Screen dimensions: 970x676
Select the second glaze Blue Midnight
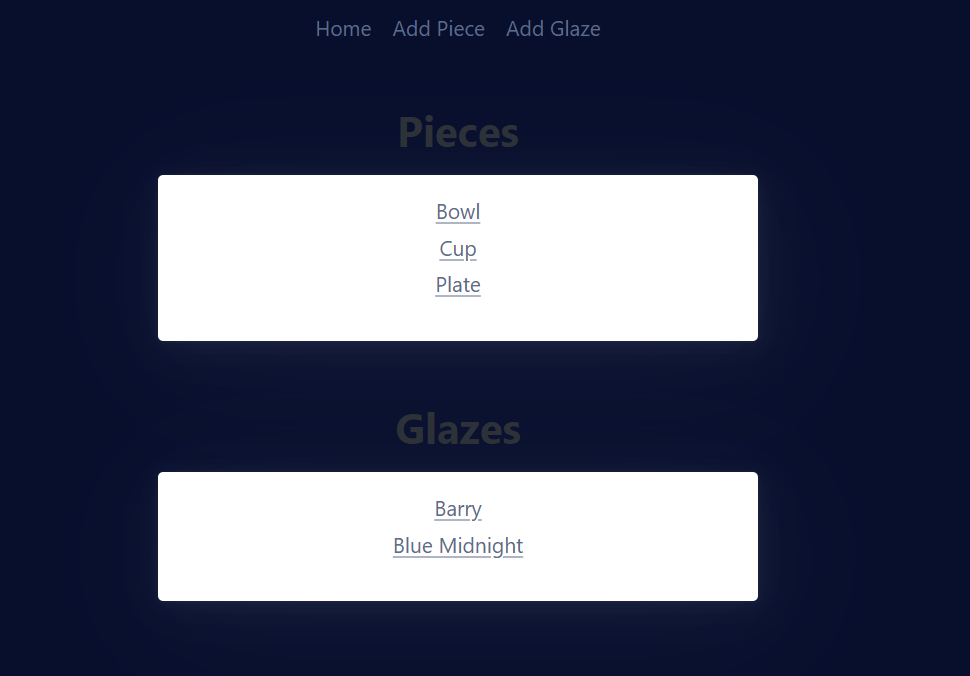coord(458,546)
